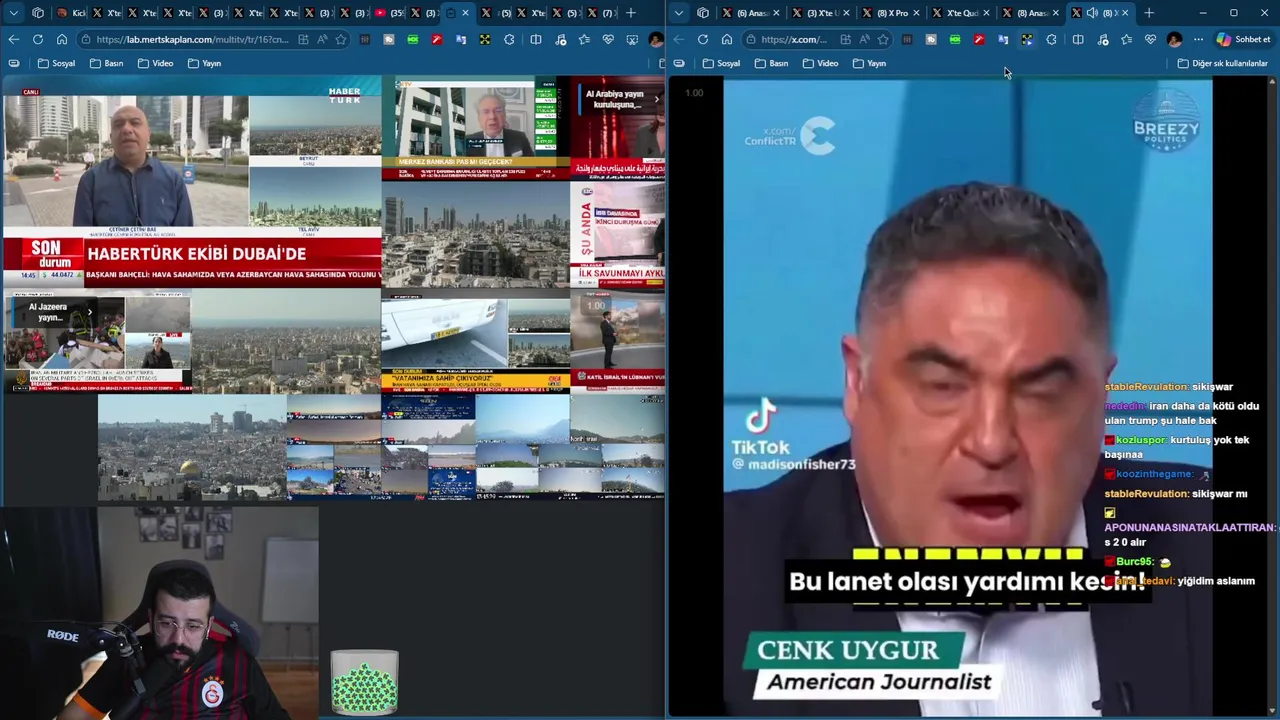The image size is (1280, 720).
Task: Favorite the x.com page with star icon
Action: [x=883, y=39]
